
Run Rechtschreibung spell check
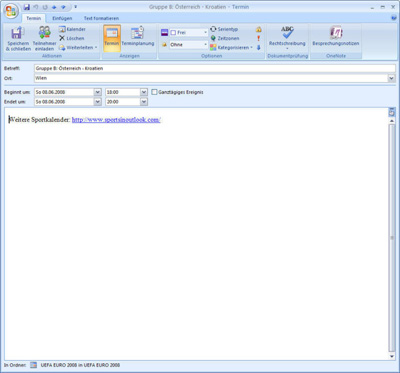pos(287,36)
